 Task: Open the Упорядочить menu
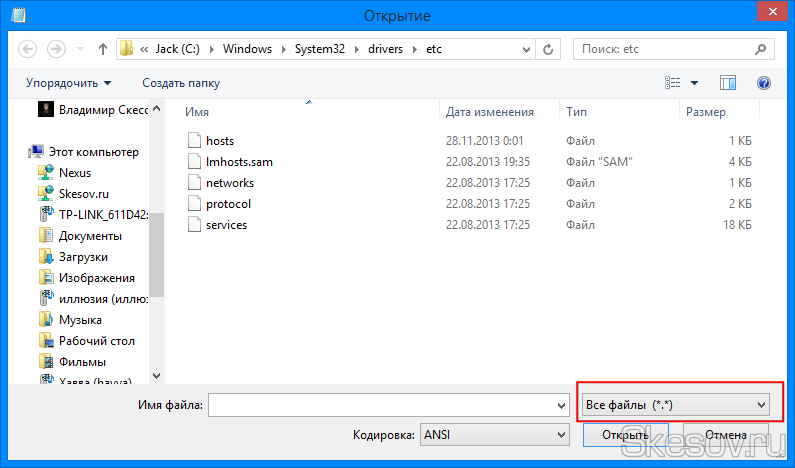[68, 83]
